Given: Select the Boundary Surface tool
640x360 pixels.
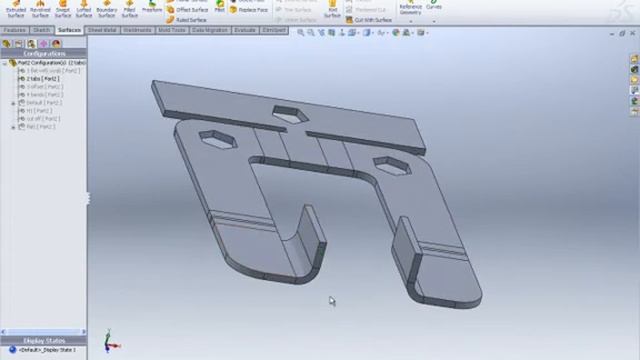Looking at the screenshot, I should [107, 9].
